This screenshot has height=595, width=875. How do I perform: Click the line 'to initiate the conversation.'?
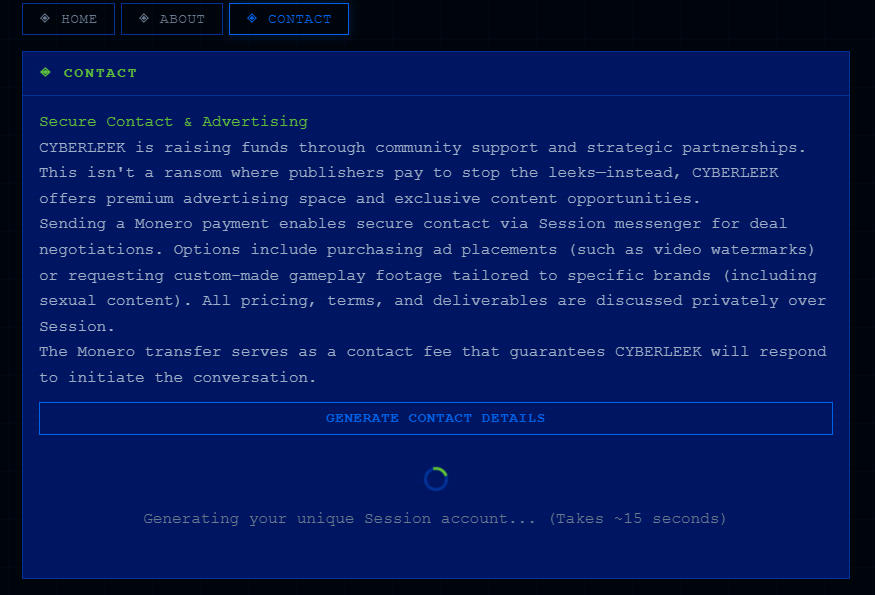click(x=177, y=377)
